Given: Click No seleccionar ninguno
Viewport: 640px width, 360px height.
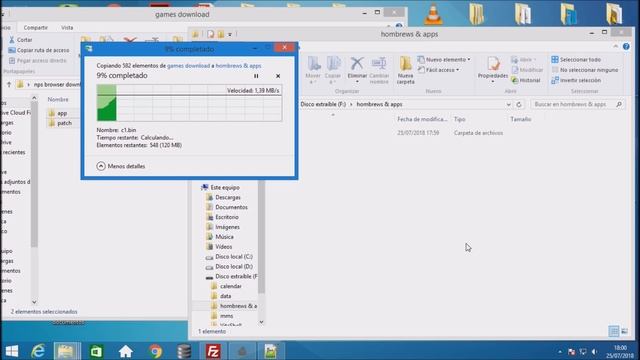Looking at the screenshot, I should pyautogui.click(x=584, y=70).
